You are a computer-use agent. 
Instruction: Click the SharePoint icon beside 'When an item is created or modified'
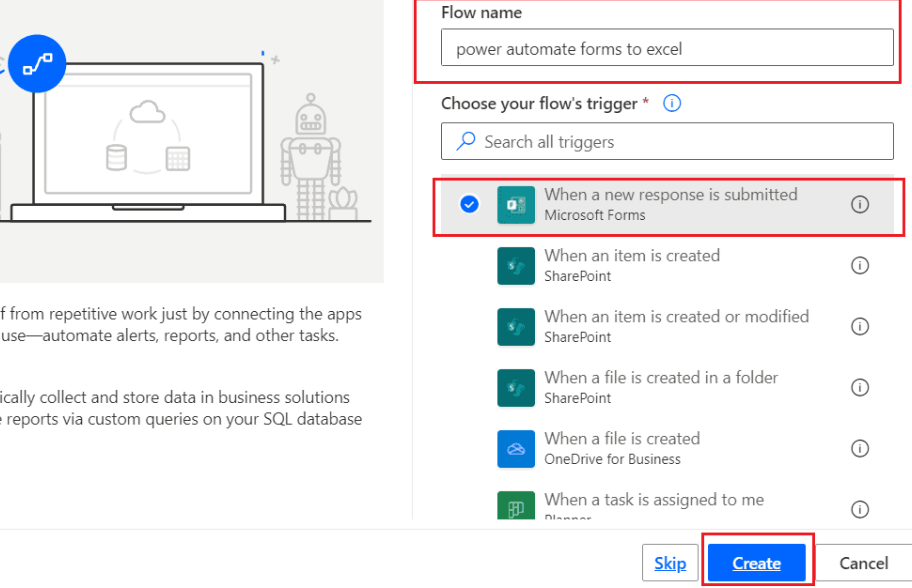(x=516, y=326)
